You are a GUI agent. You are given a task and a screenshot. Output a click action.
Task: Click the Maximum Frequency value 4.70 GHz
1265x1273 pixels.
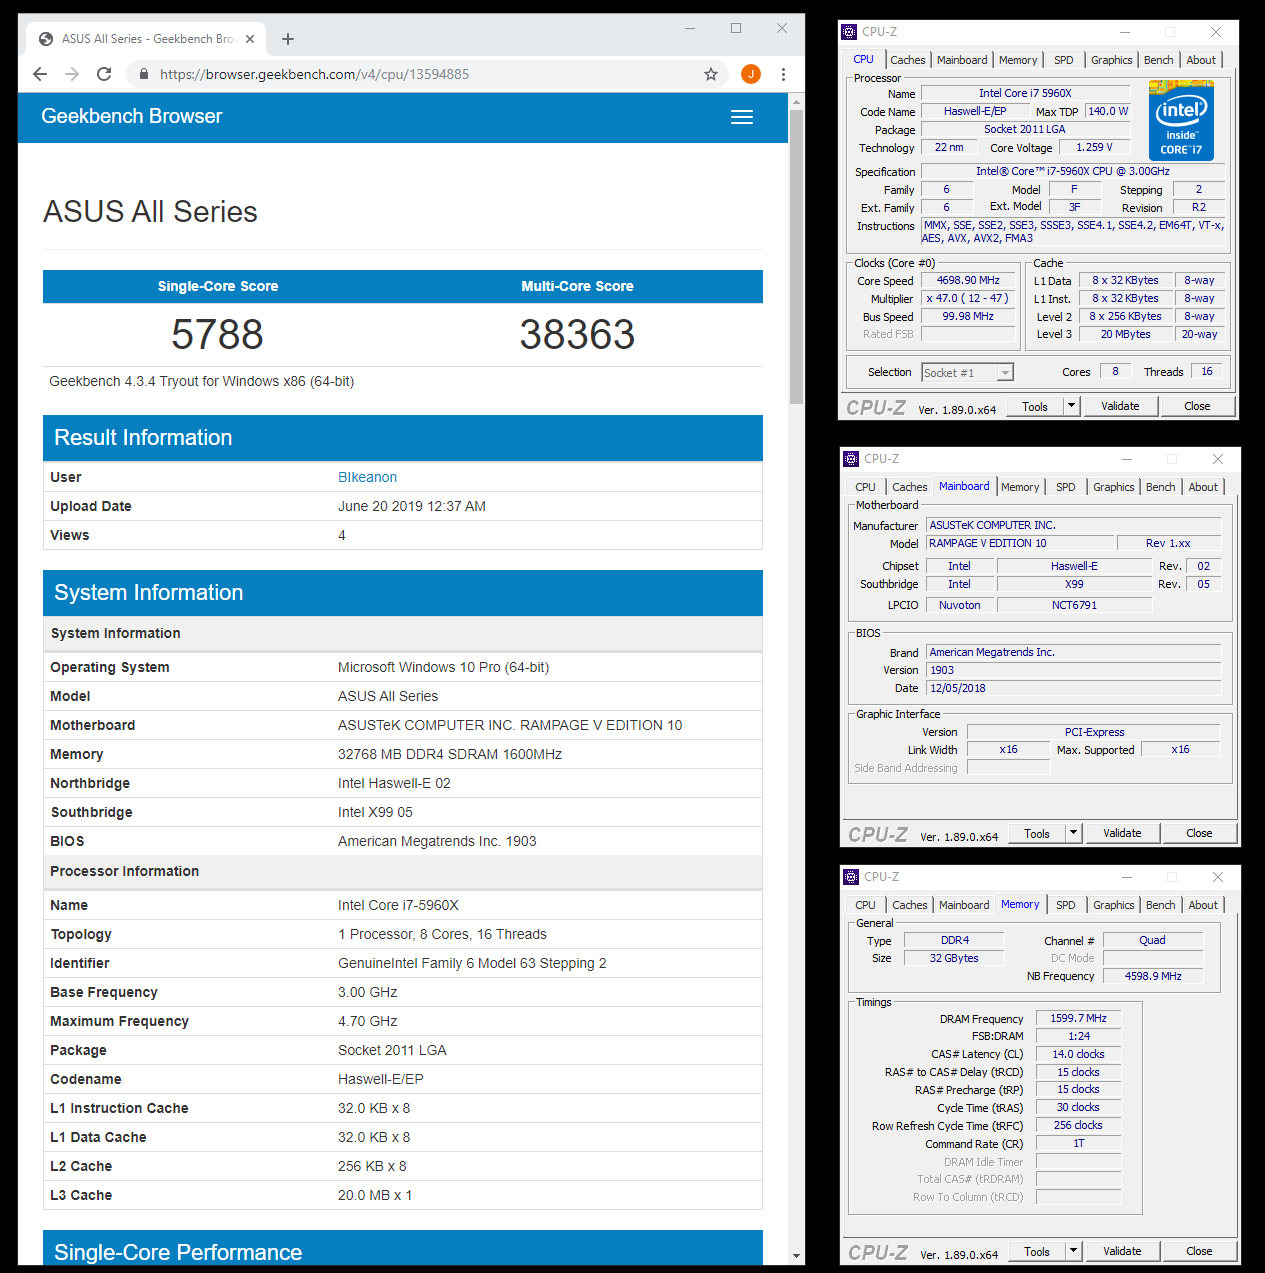(x=367, y=1021)
